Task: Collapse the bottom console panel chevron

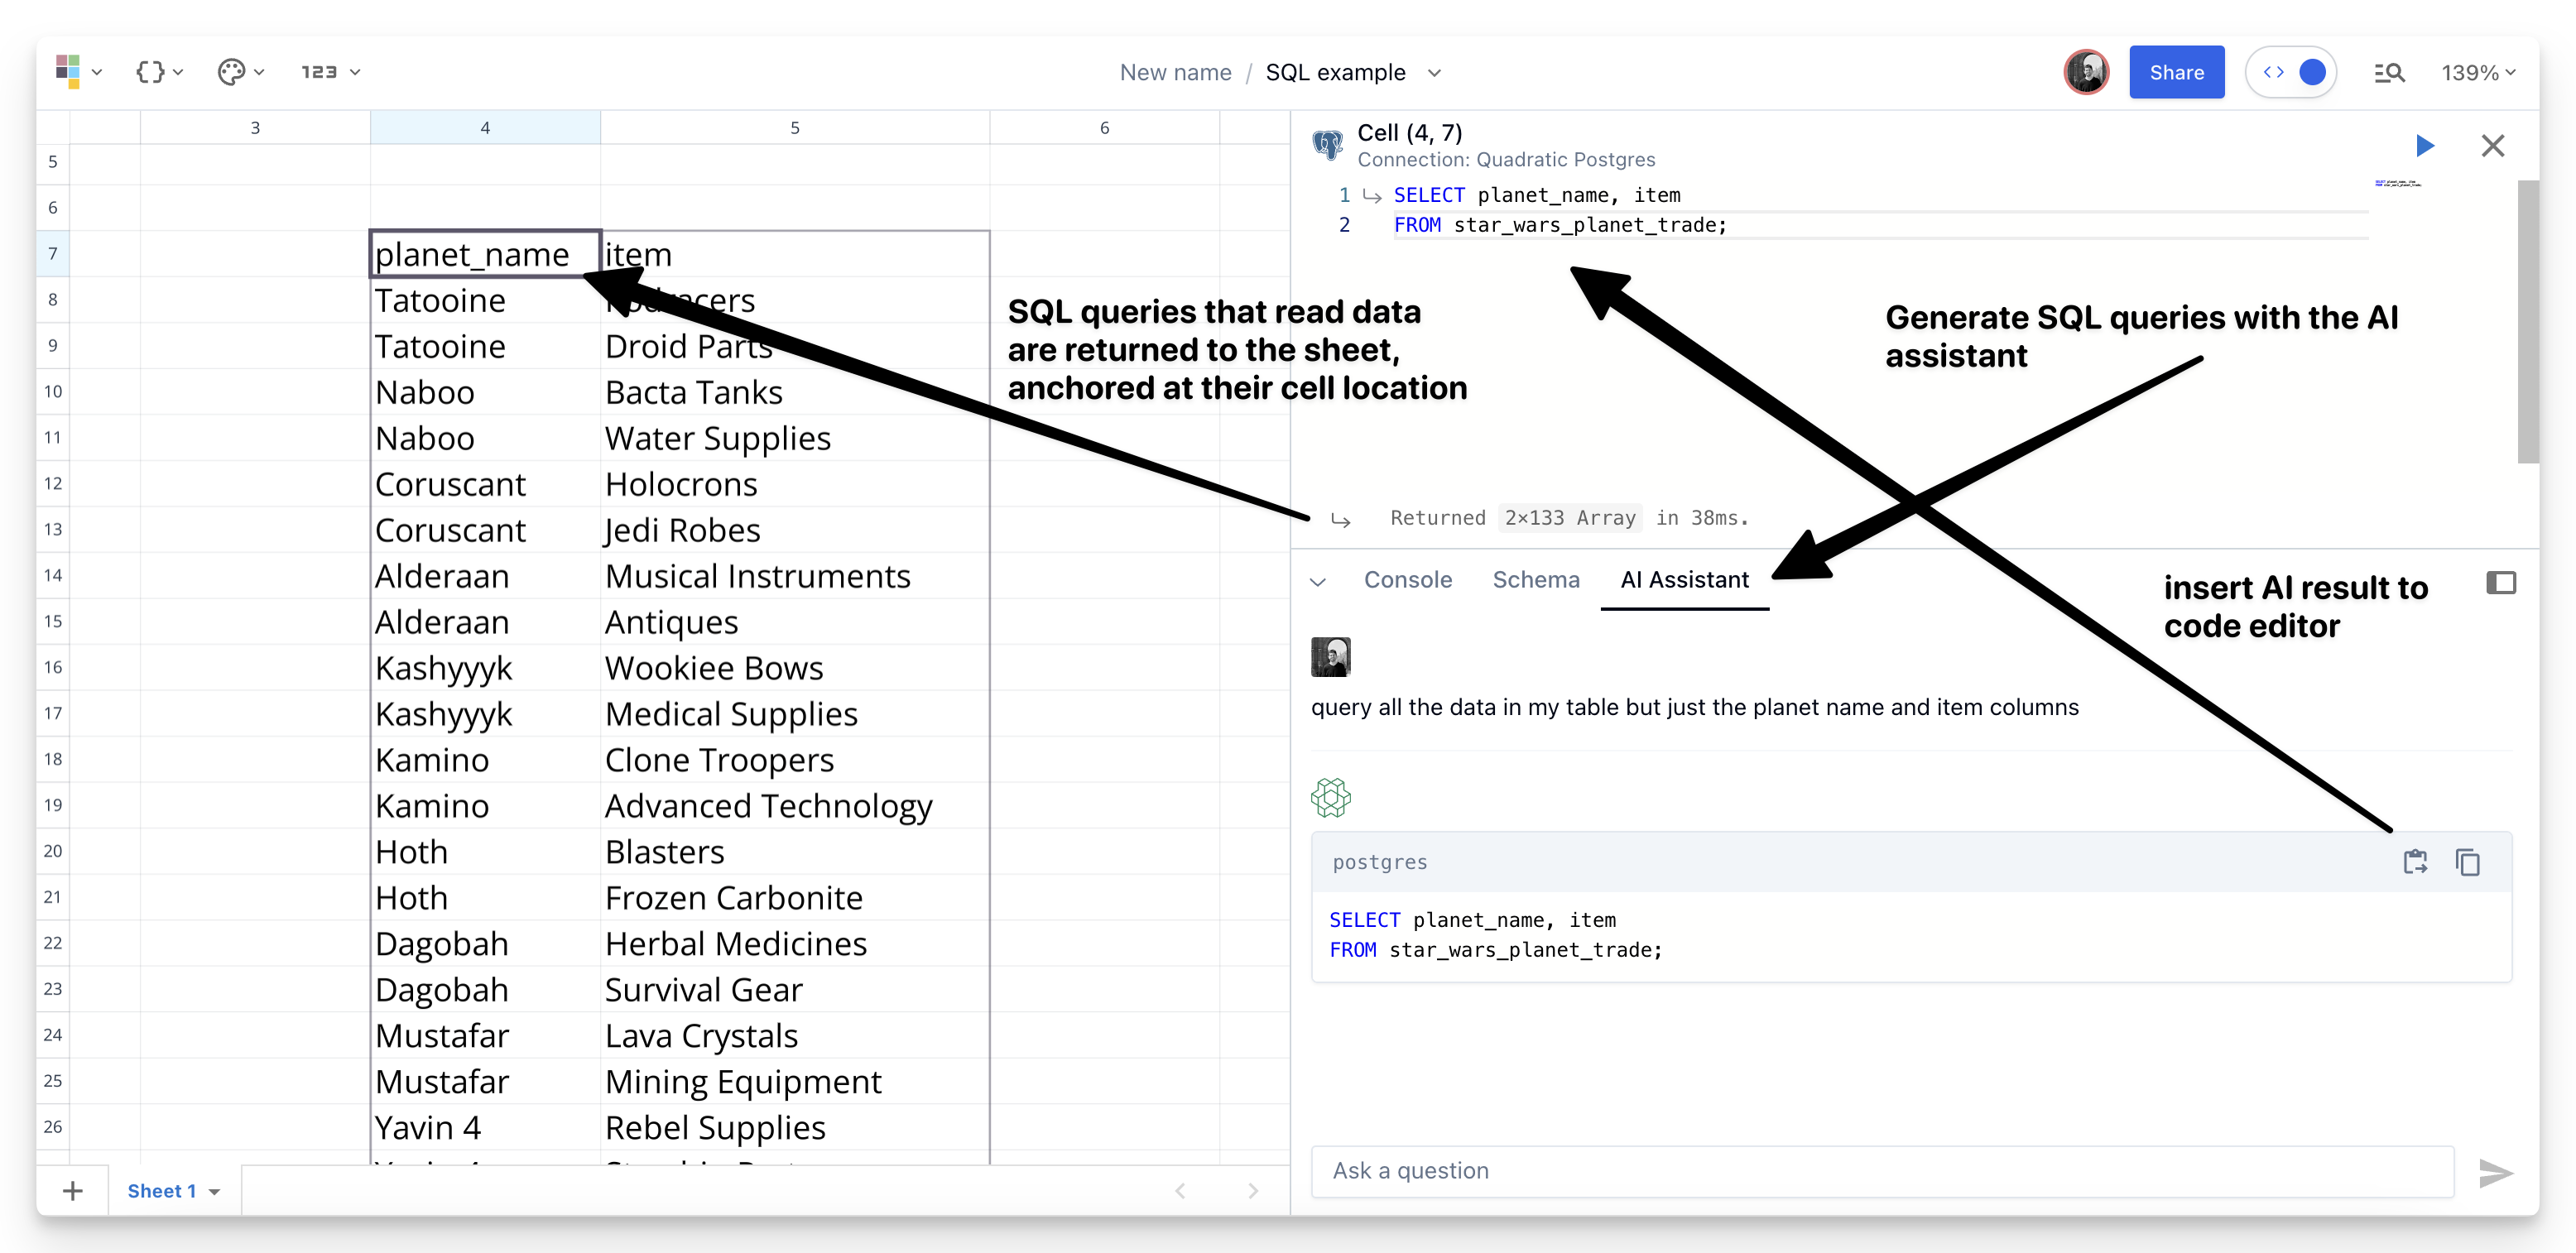Action: point(1318,582)
